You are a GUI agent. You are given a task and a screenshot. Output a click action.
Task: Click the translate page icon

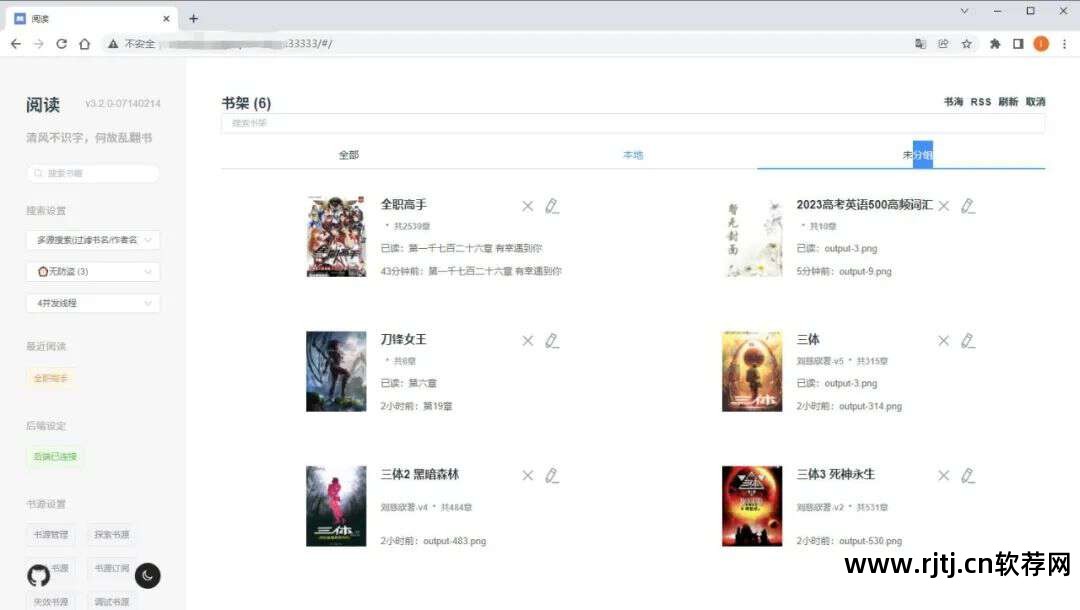click(920, 43)
